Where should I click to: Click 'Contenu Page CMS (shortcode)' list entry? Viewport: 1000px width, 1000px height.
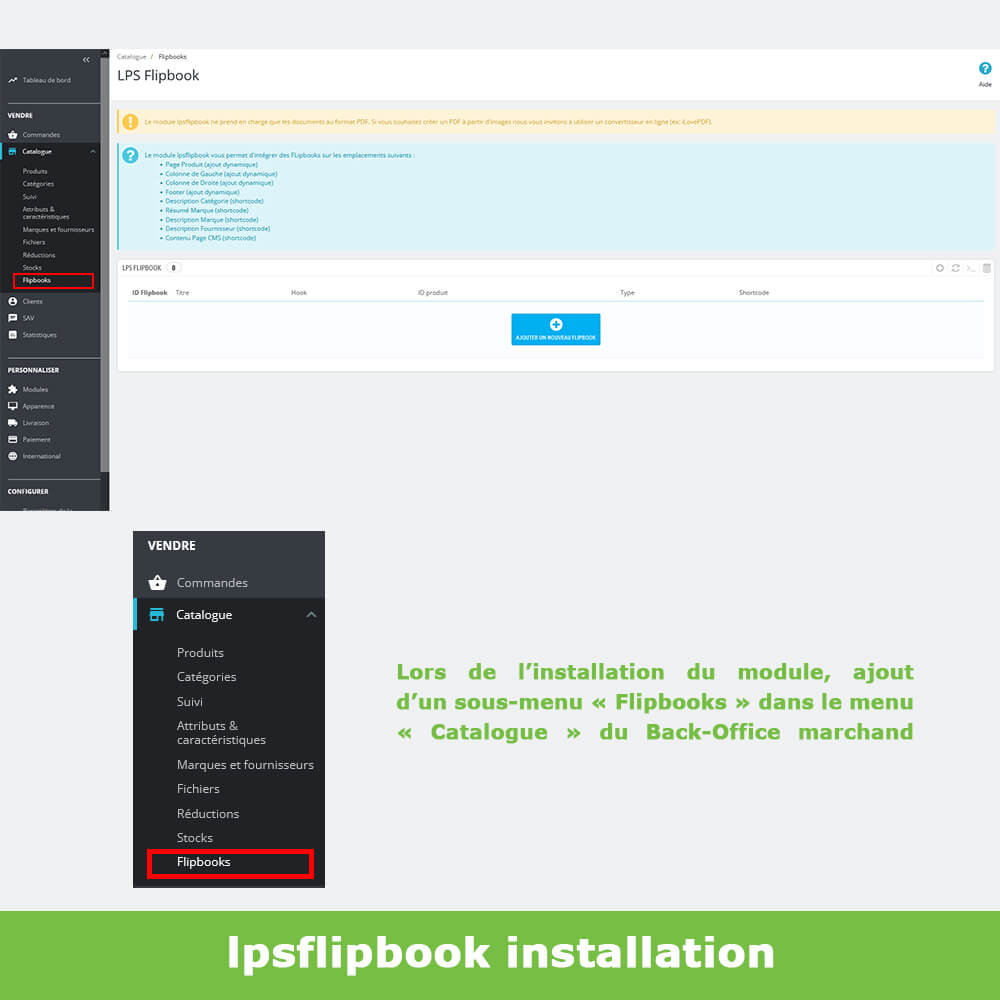click(x=210, y=238)
